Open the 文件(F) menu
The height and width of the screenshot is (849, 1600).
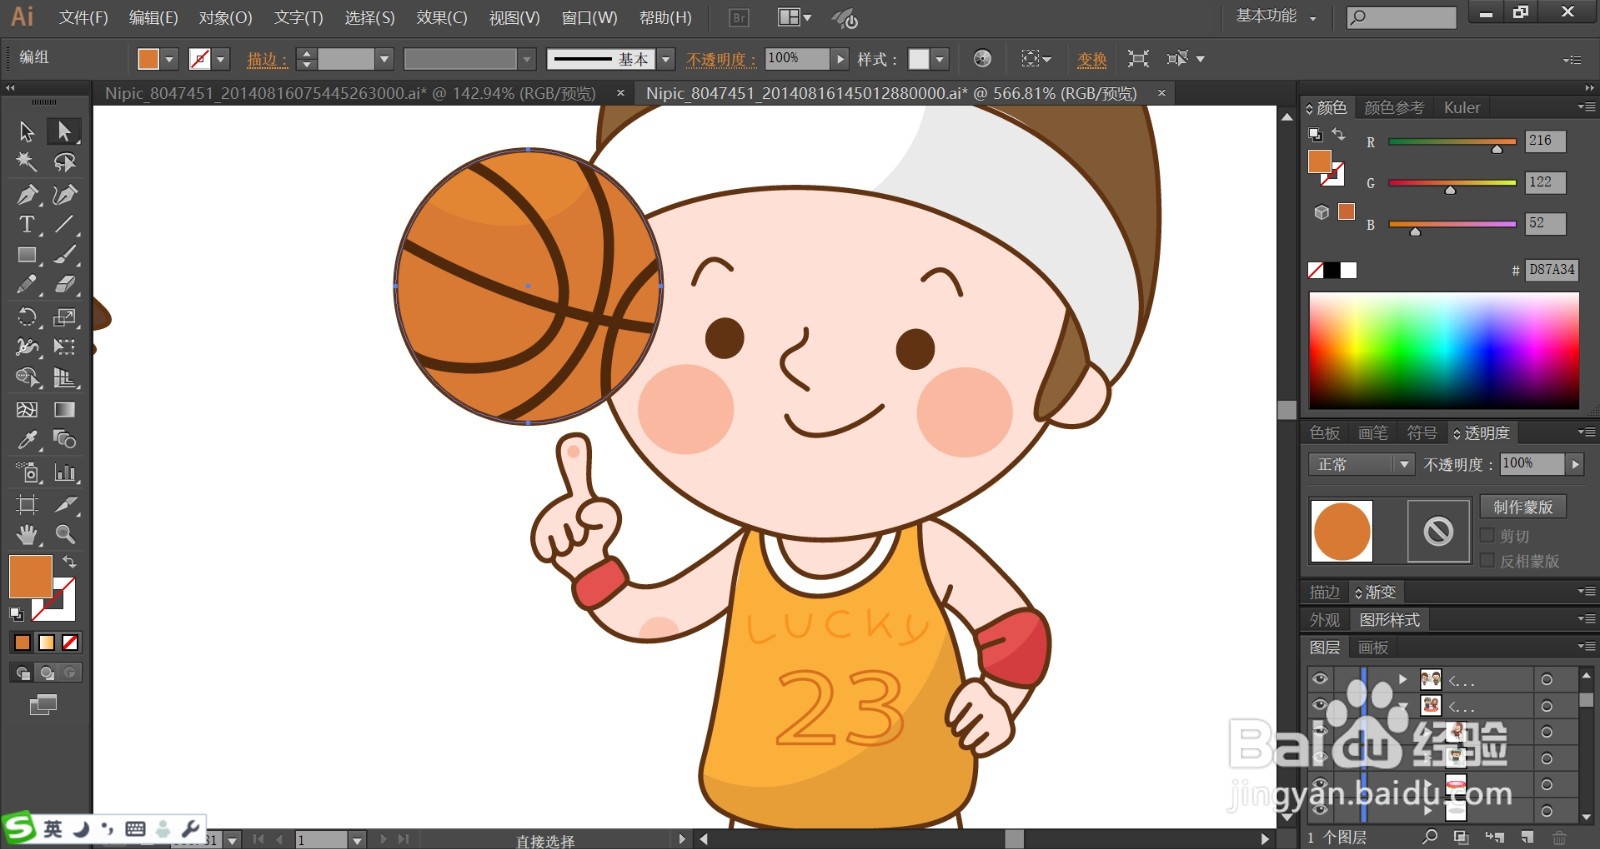pyautogui.click(x=83, y=17)
